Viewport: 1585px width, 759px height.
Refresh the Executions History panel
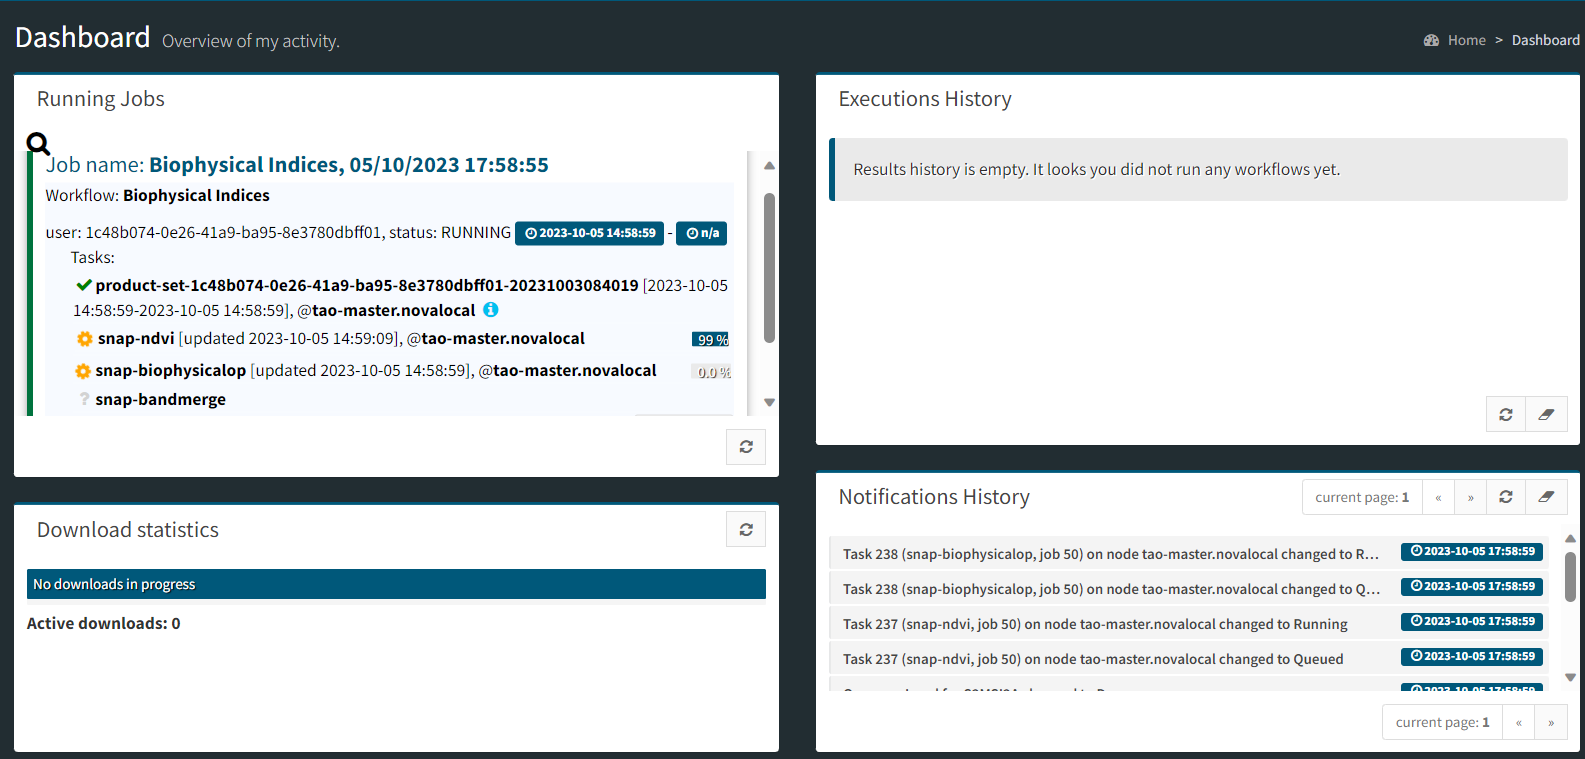click(x=1505, y=414)
